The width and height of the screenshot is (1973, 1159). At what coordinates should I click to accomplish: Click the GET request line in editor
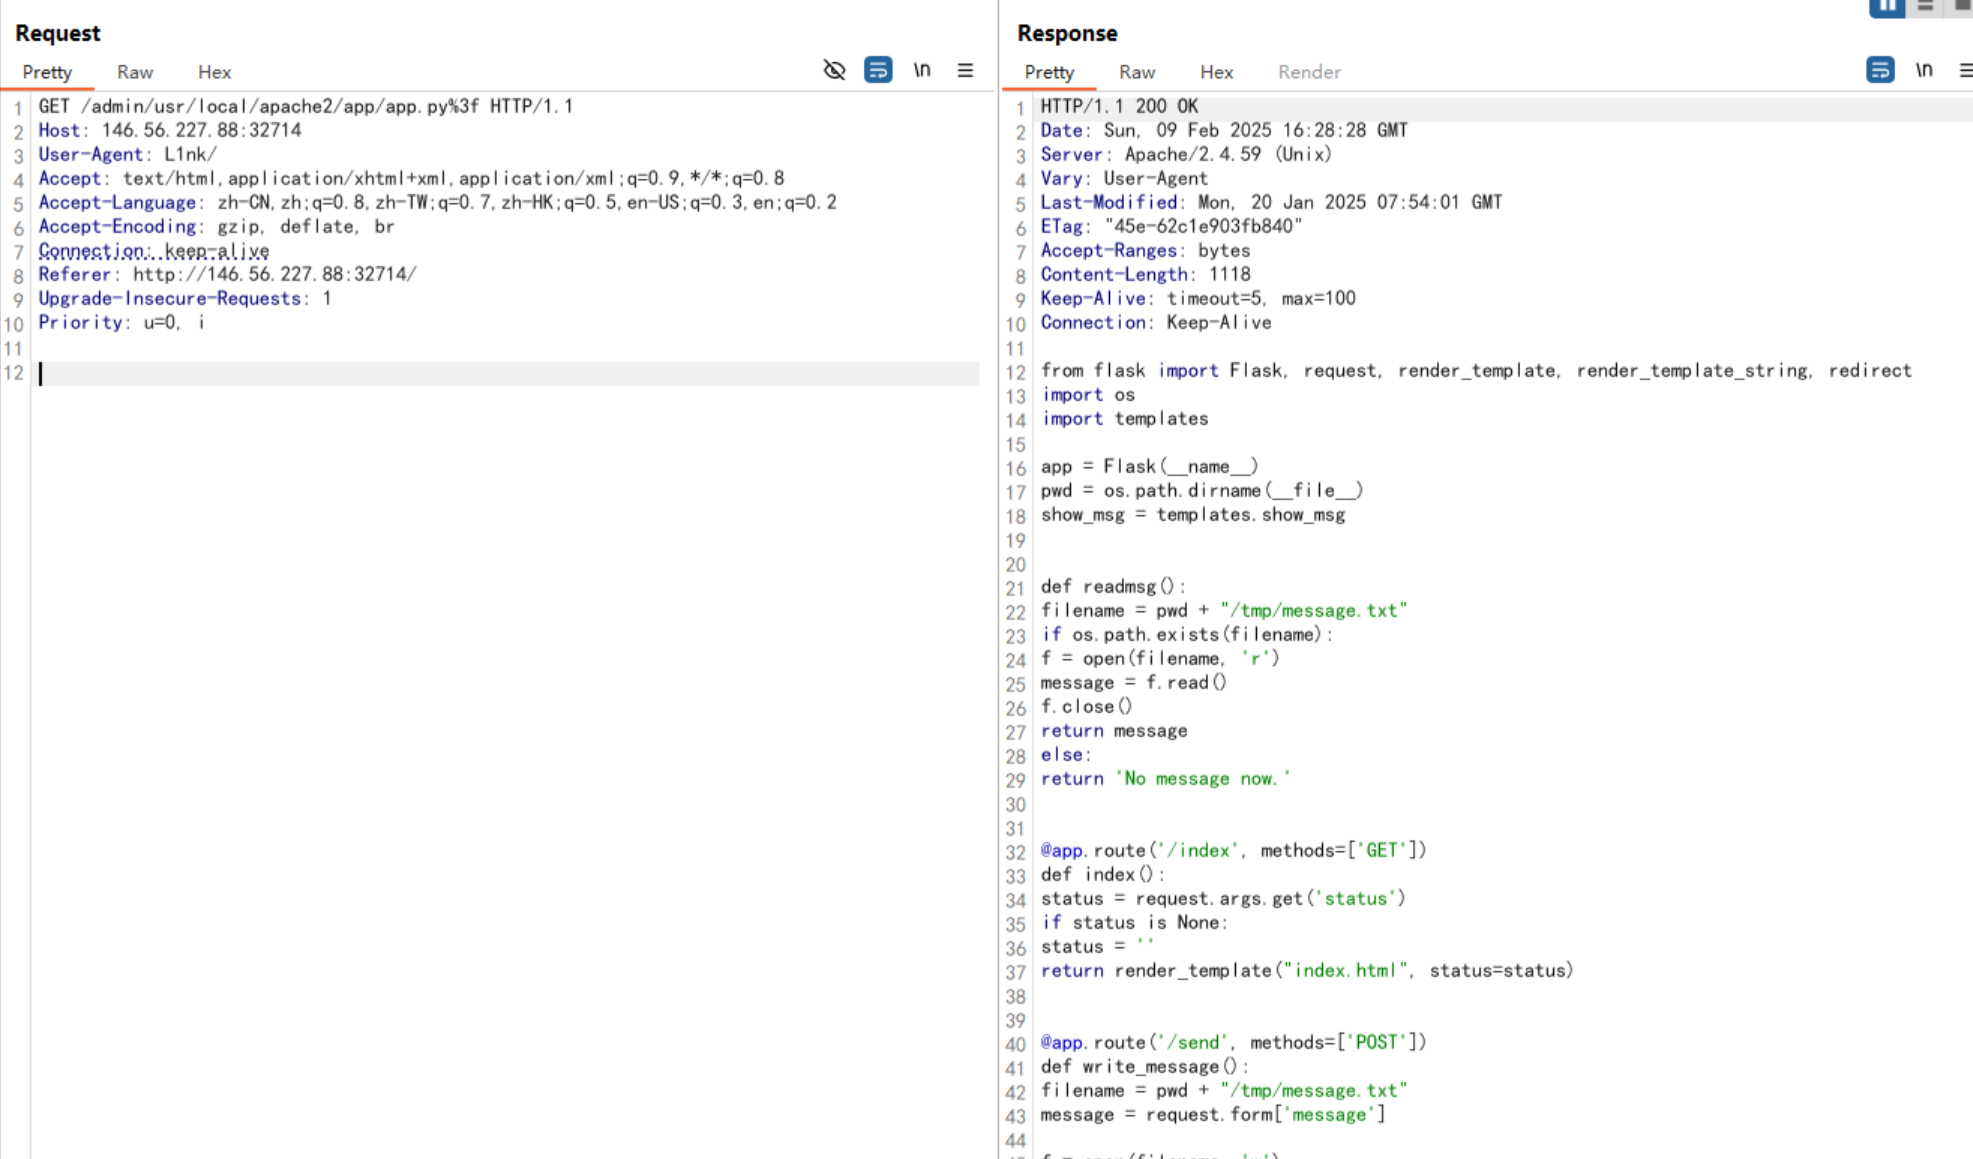click(305, 106)
